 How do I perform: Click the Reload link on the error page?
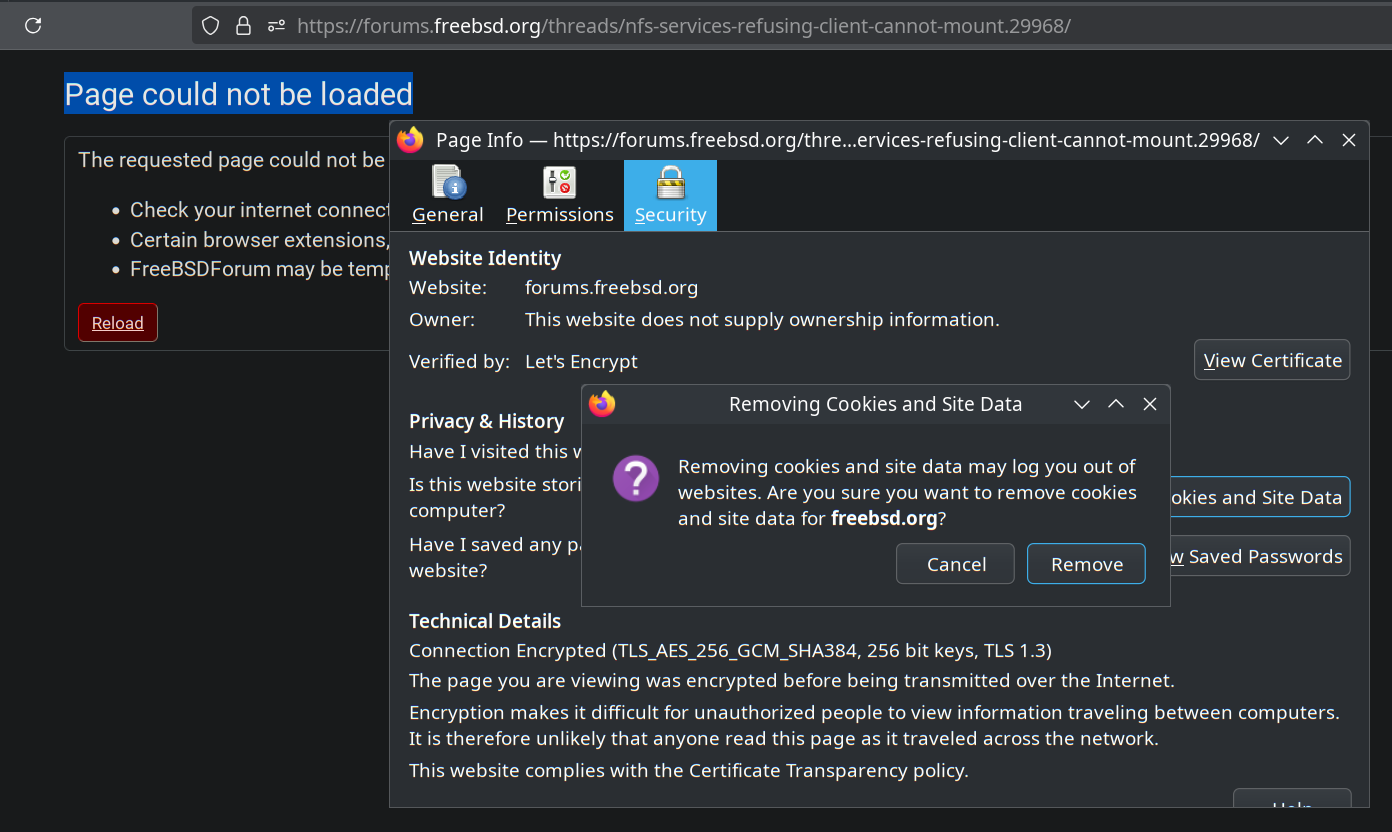tap(117, 322)
